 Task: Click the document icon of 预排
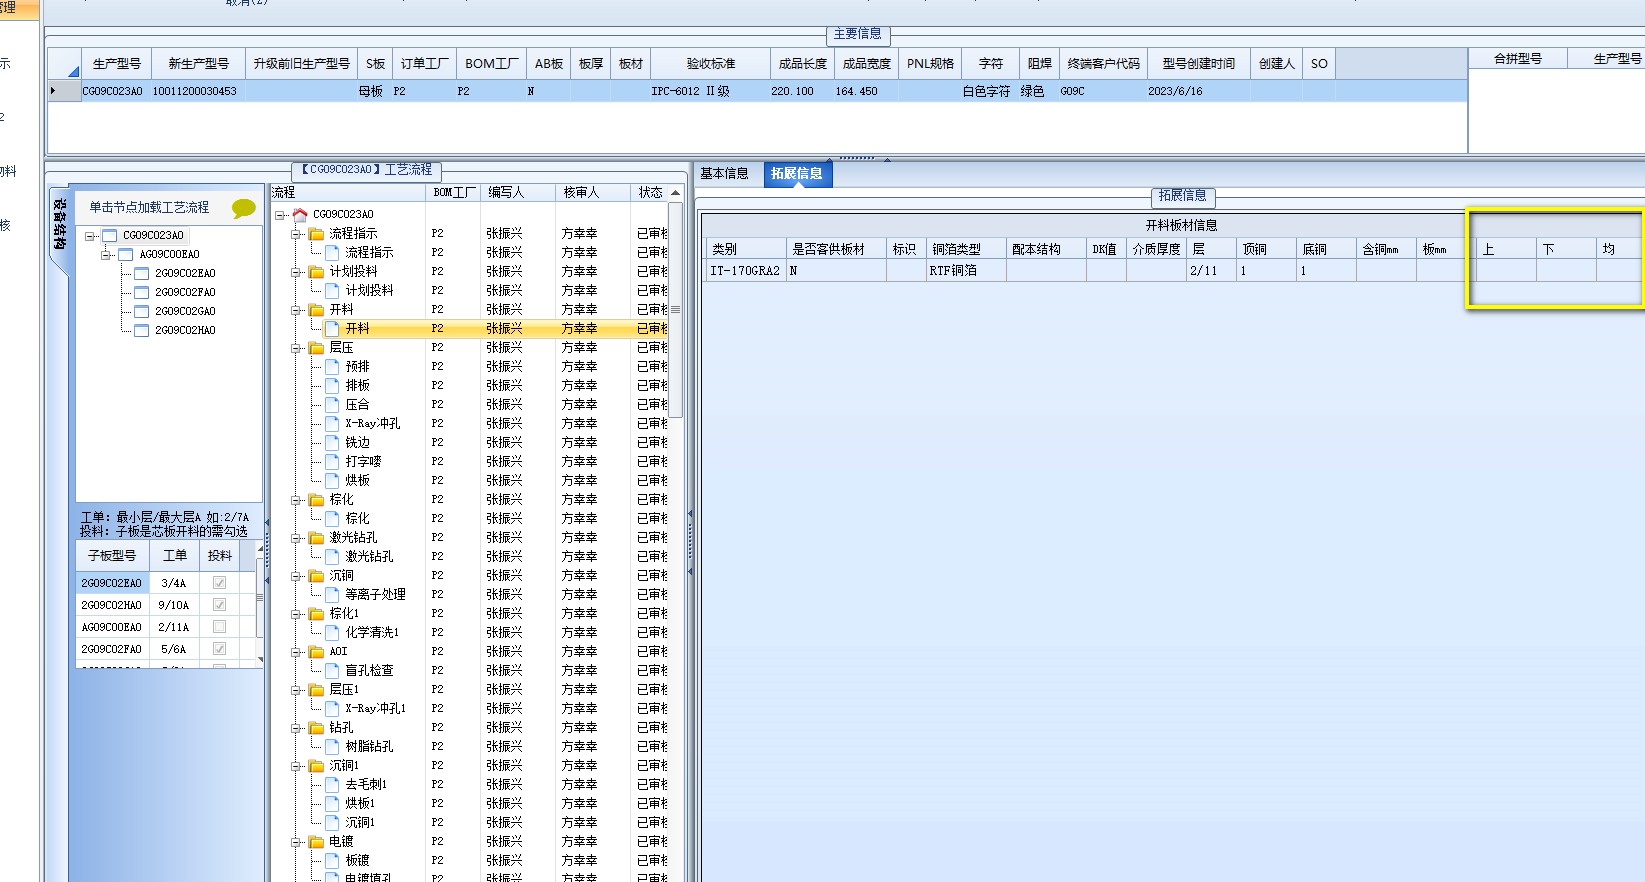332,366
